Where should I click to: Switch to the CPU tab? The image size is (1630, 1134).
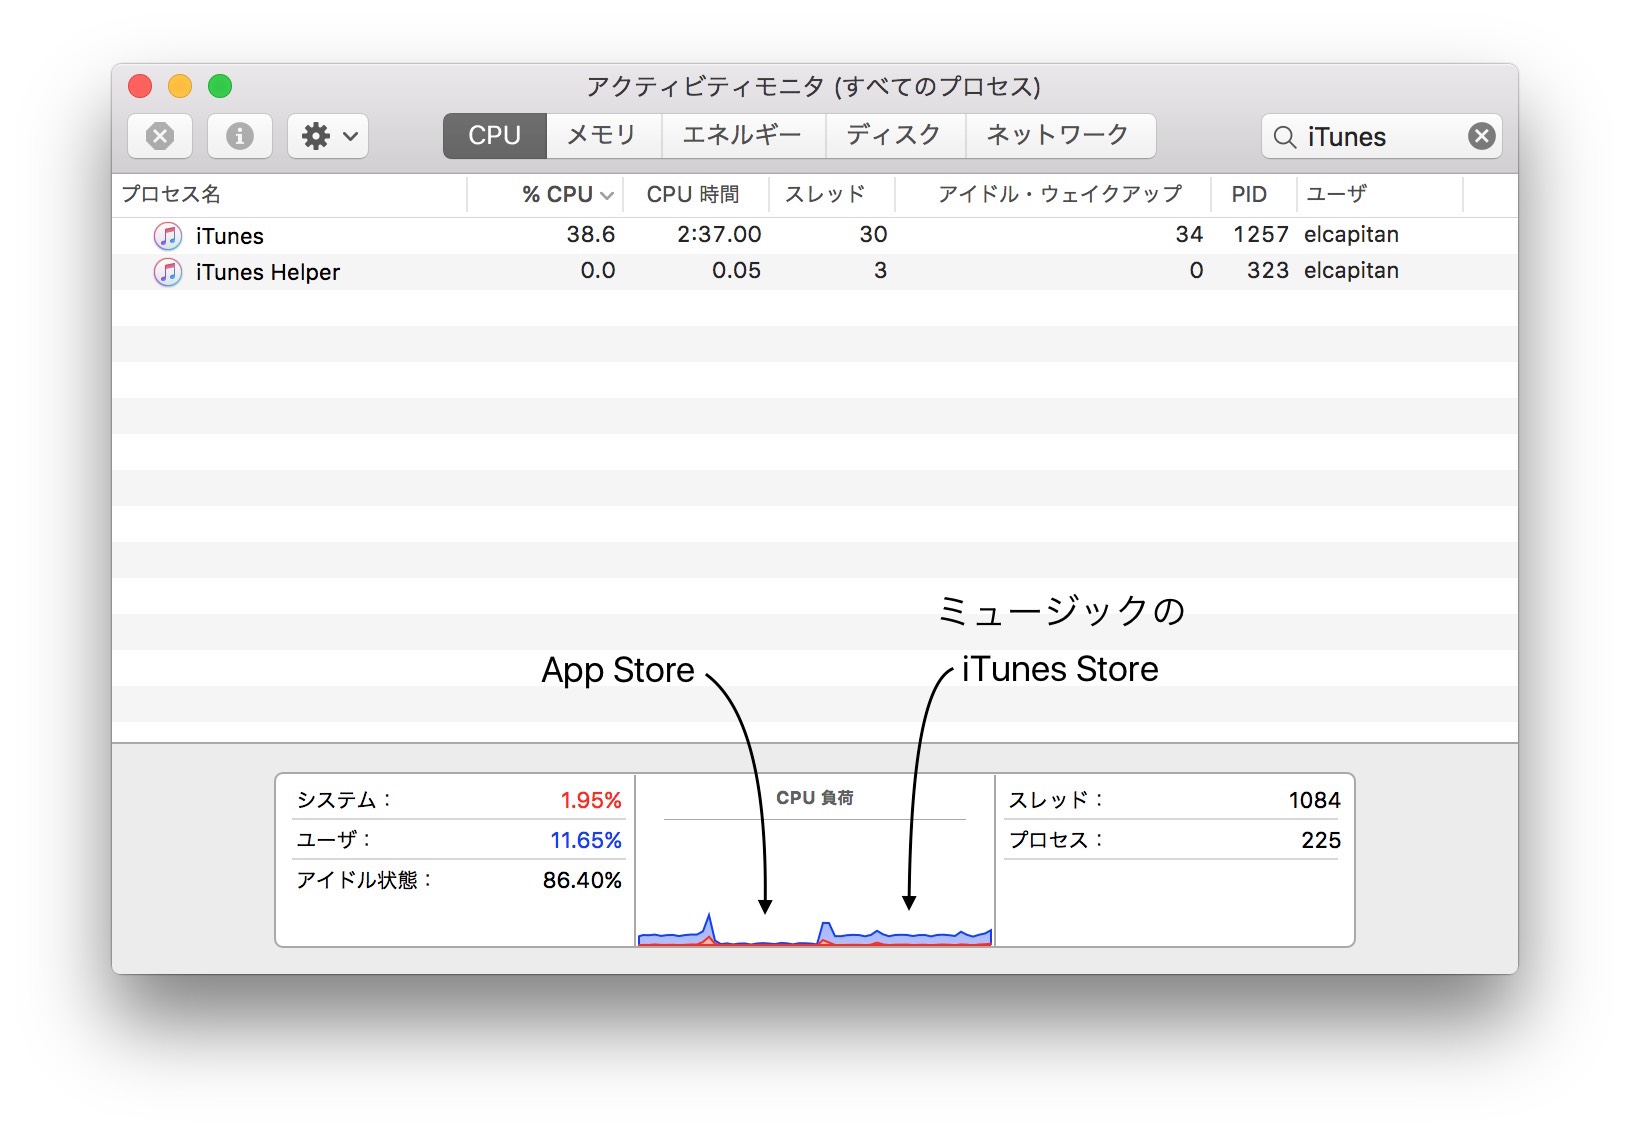pos(495,136)
